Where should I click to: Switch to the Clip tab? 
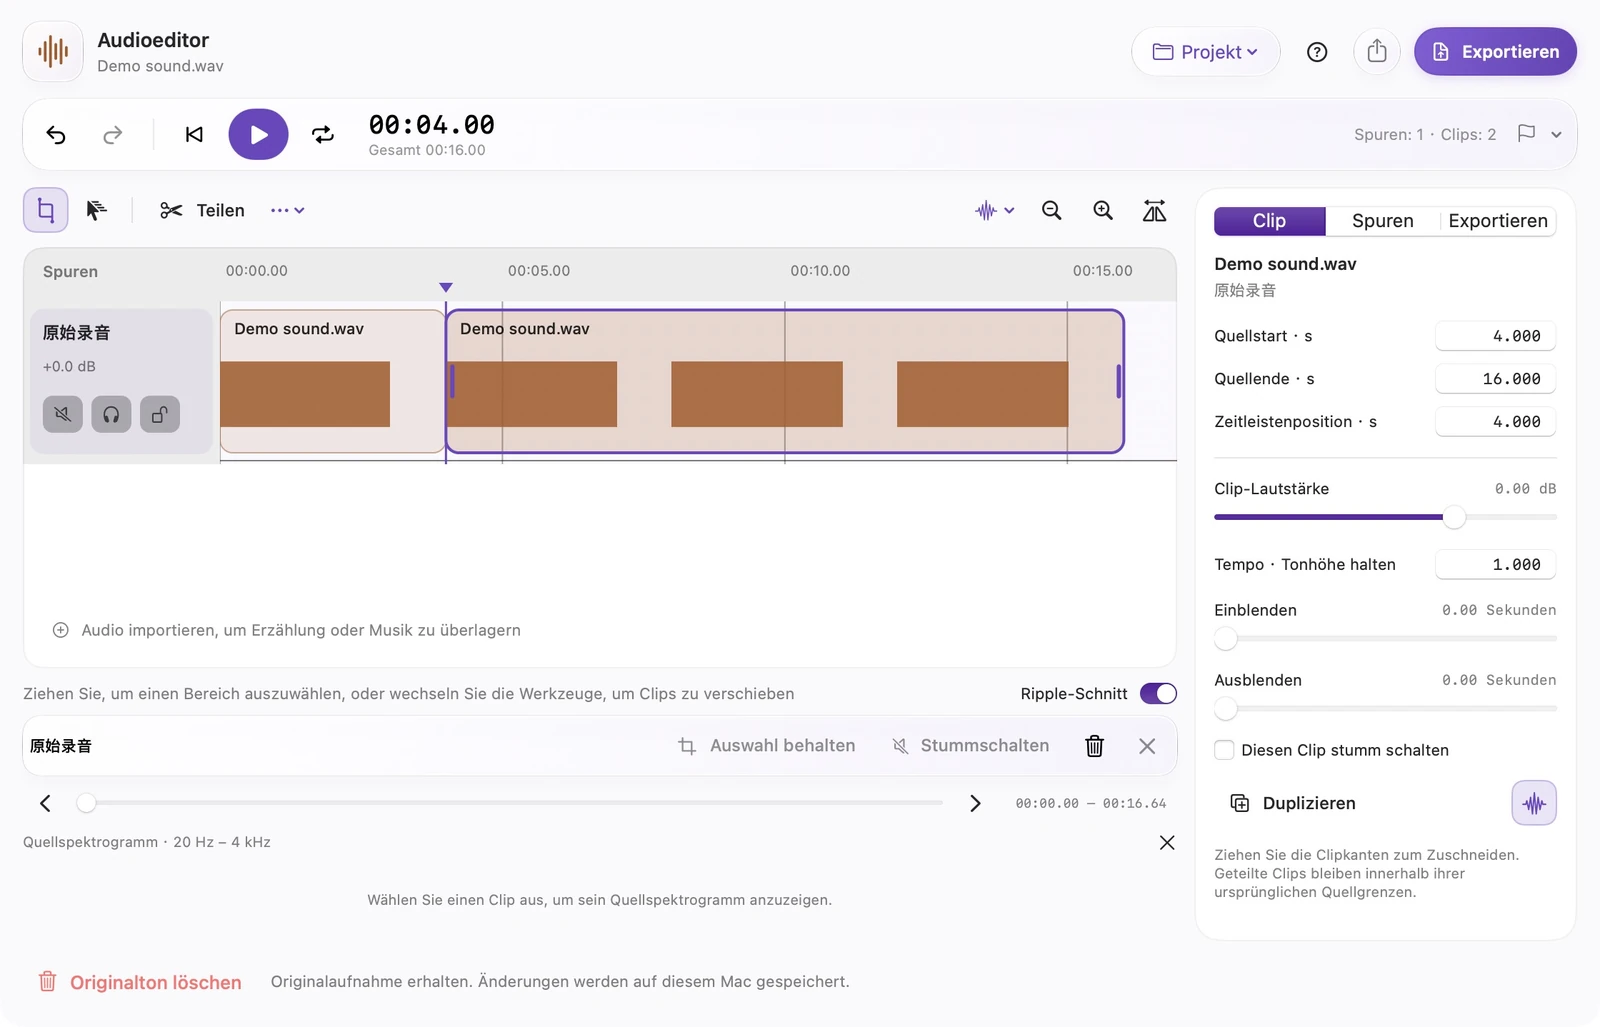tap(1270, 221)
